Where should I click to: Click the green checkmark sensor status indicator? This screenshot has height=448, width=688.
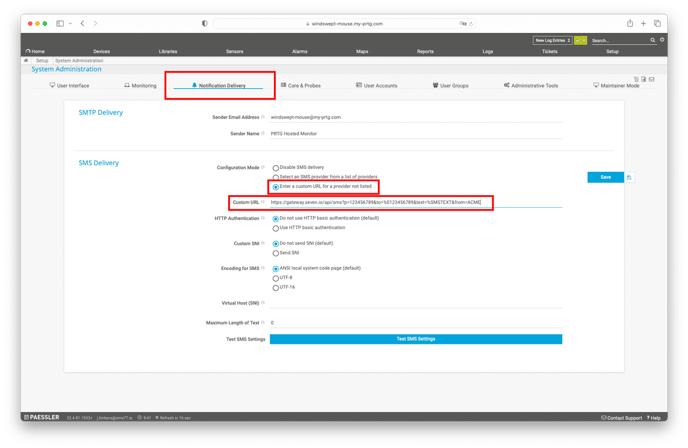[580, 41]
